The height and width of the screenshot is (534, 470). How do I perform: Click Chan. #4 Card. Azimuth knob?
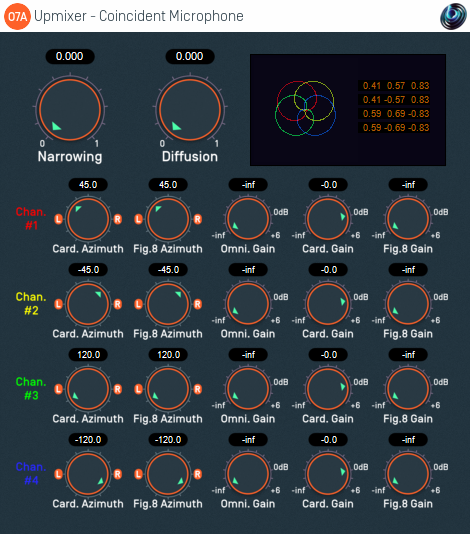pyautogui.click(x=88, y=474)
